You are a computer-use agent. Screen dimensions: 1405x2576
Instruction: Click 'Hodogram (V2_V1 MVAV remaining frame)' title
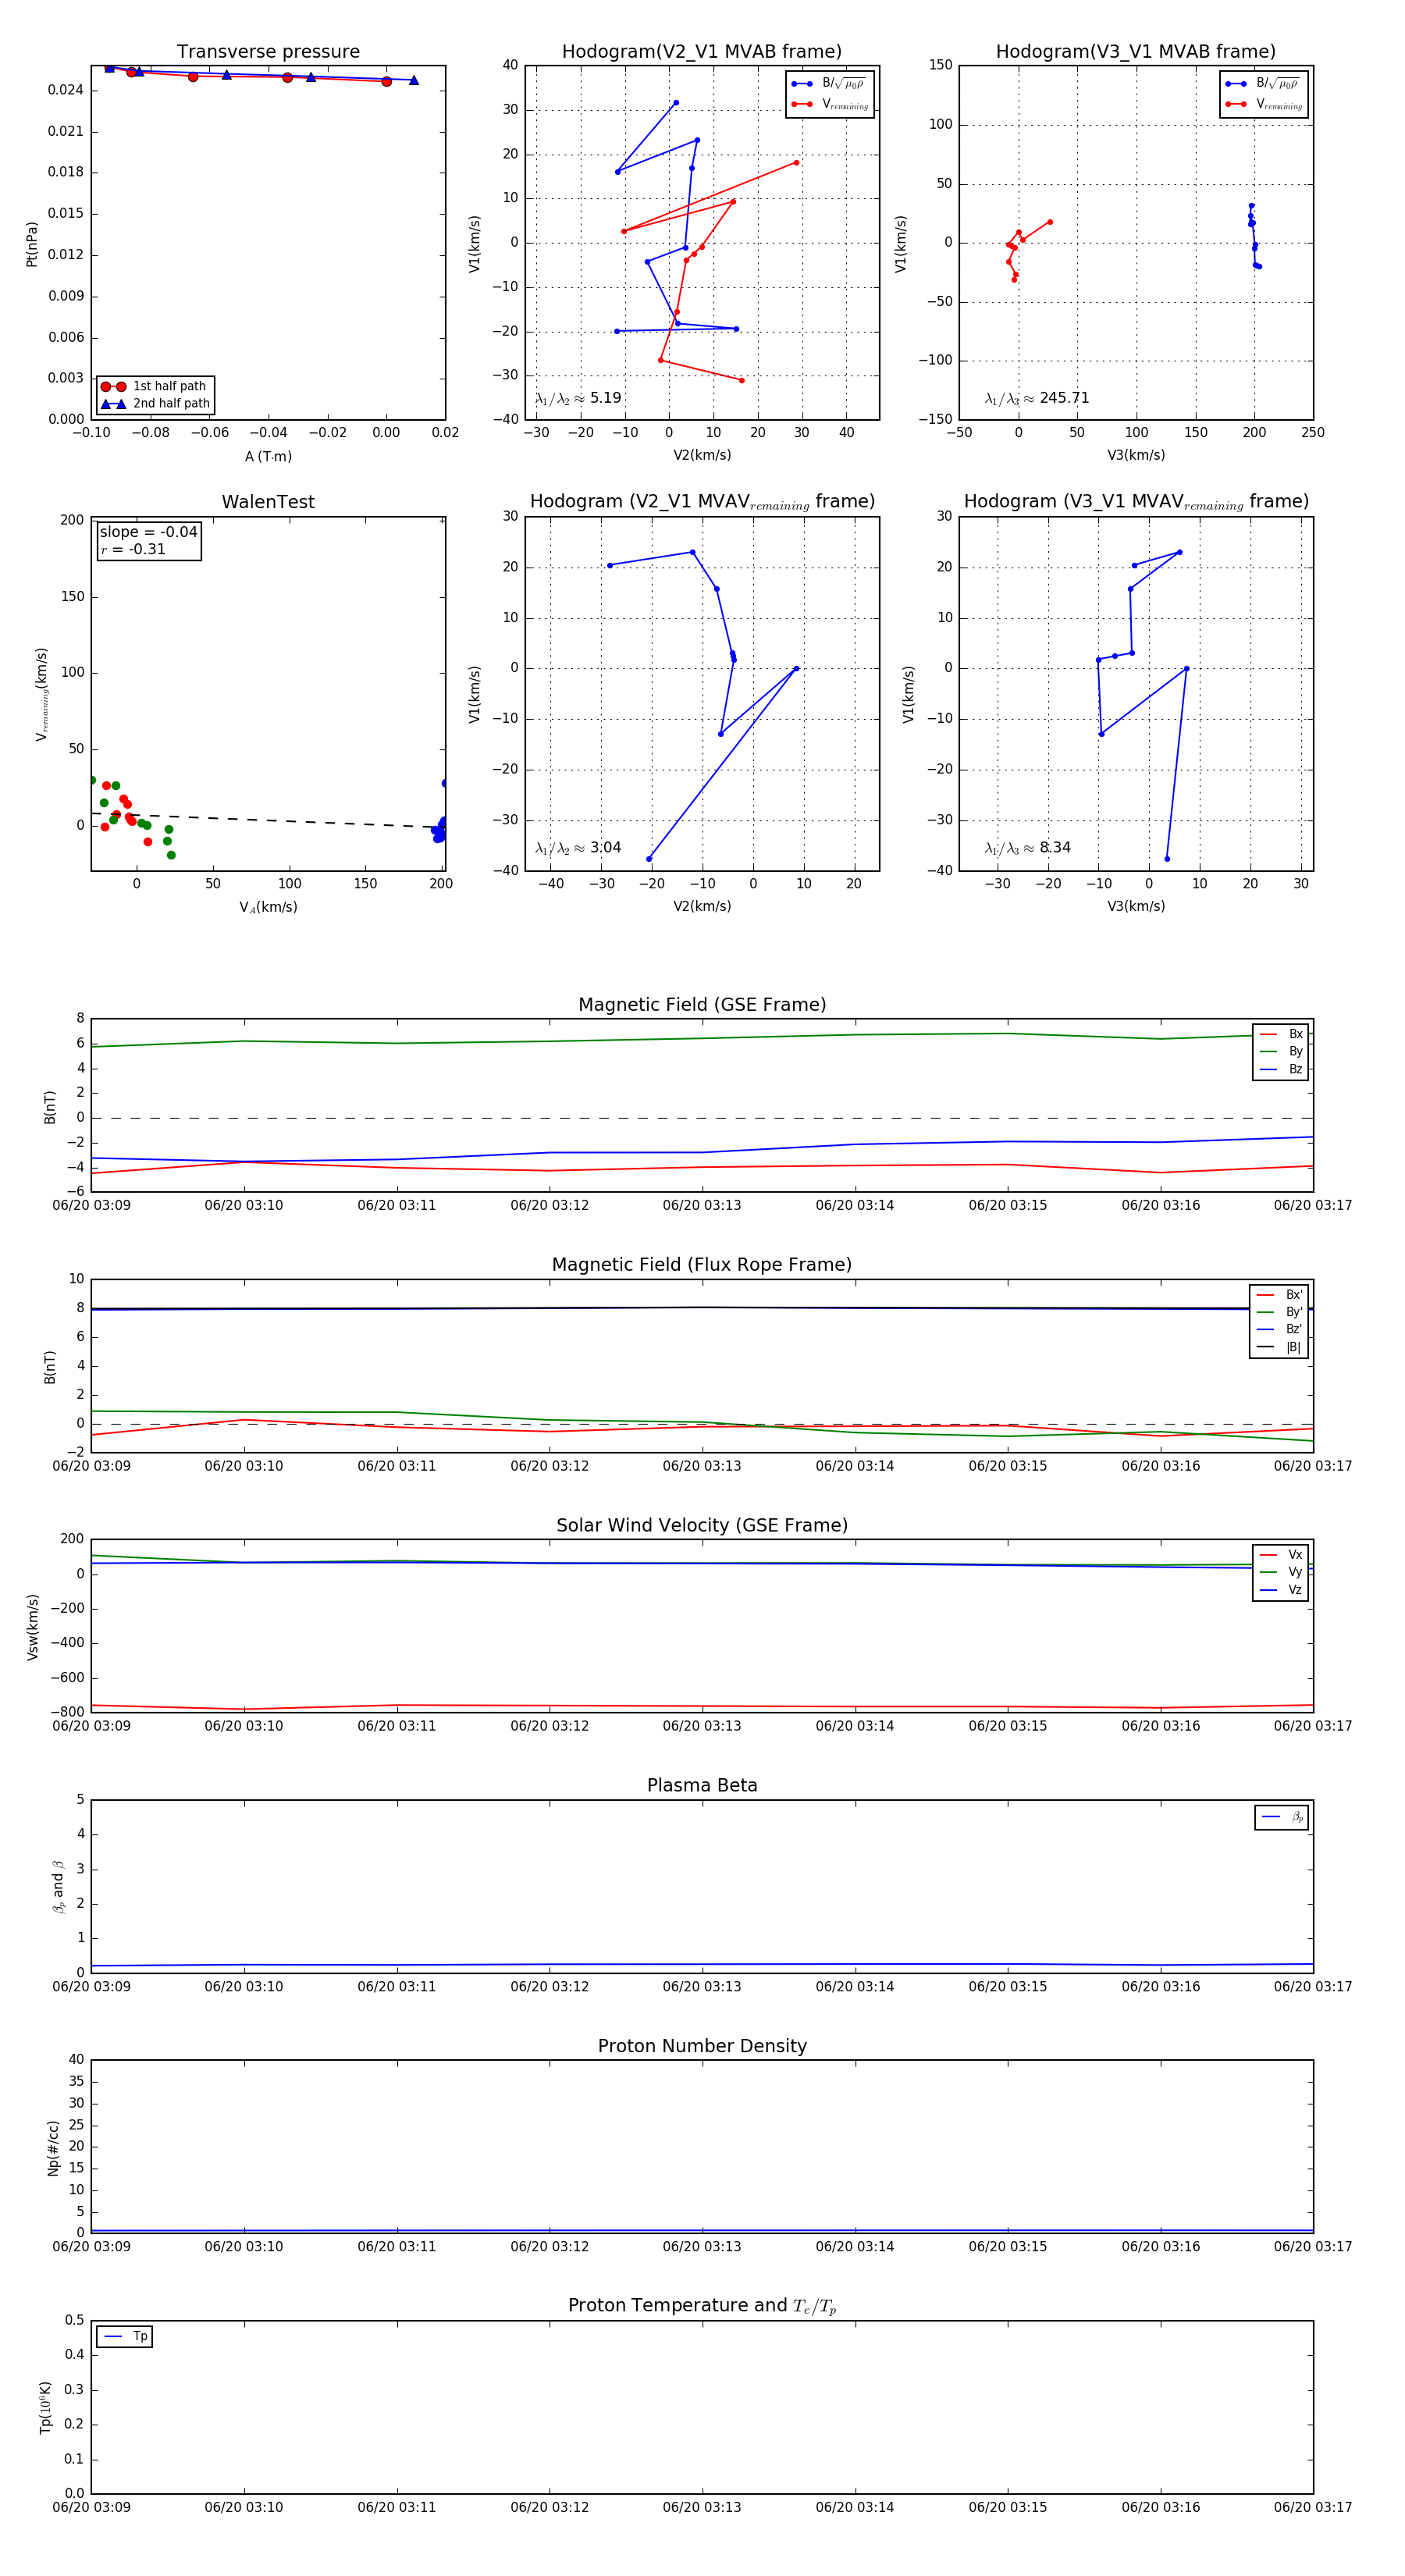(x=702, y=502)
